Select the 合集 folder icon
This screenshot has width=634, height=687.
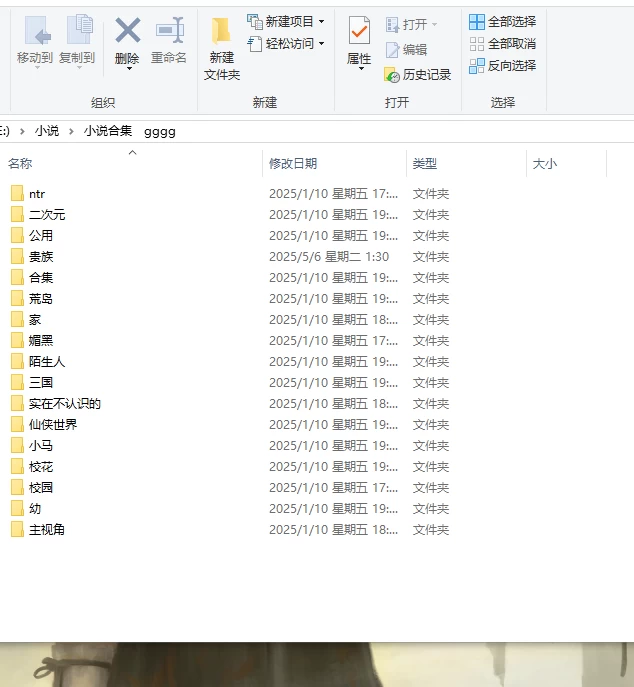coord(17,277)
